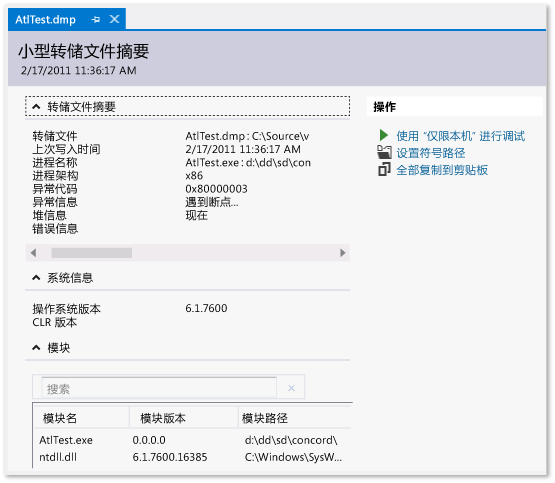Open 设置符号路径 link

[x=430, y=153]
